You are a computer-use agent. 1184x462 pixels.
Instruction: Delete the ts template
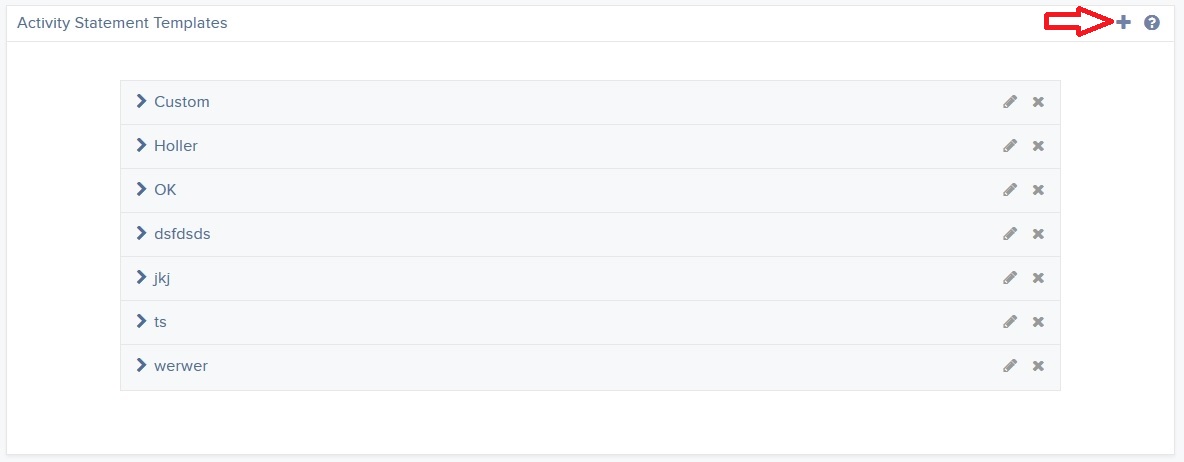pyautogui.click(x=1038, y=322)
